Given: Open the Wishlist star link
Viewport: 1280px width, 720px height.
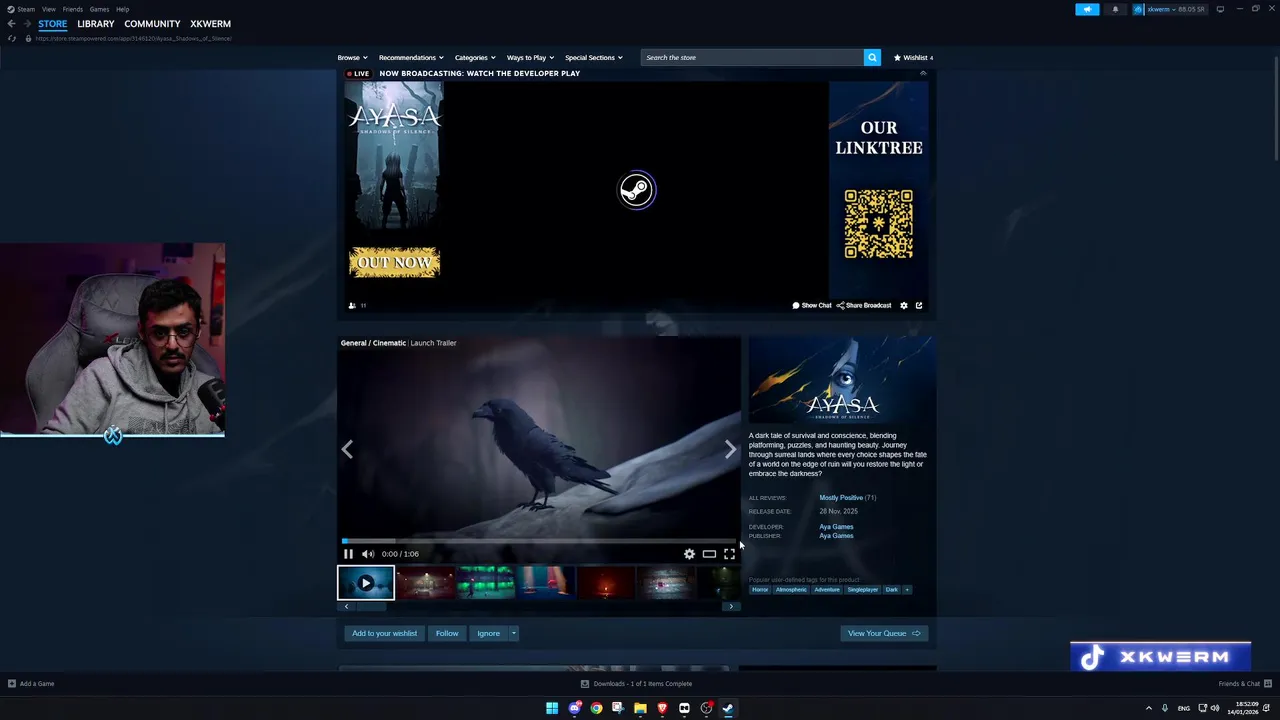Looking at the screenshot, I should [913, 58].
